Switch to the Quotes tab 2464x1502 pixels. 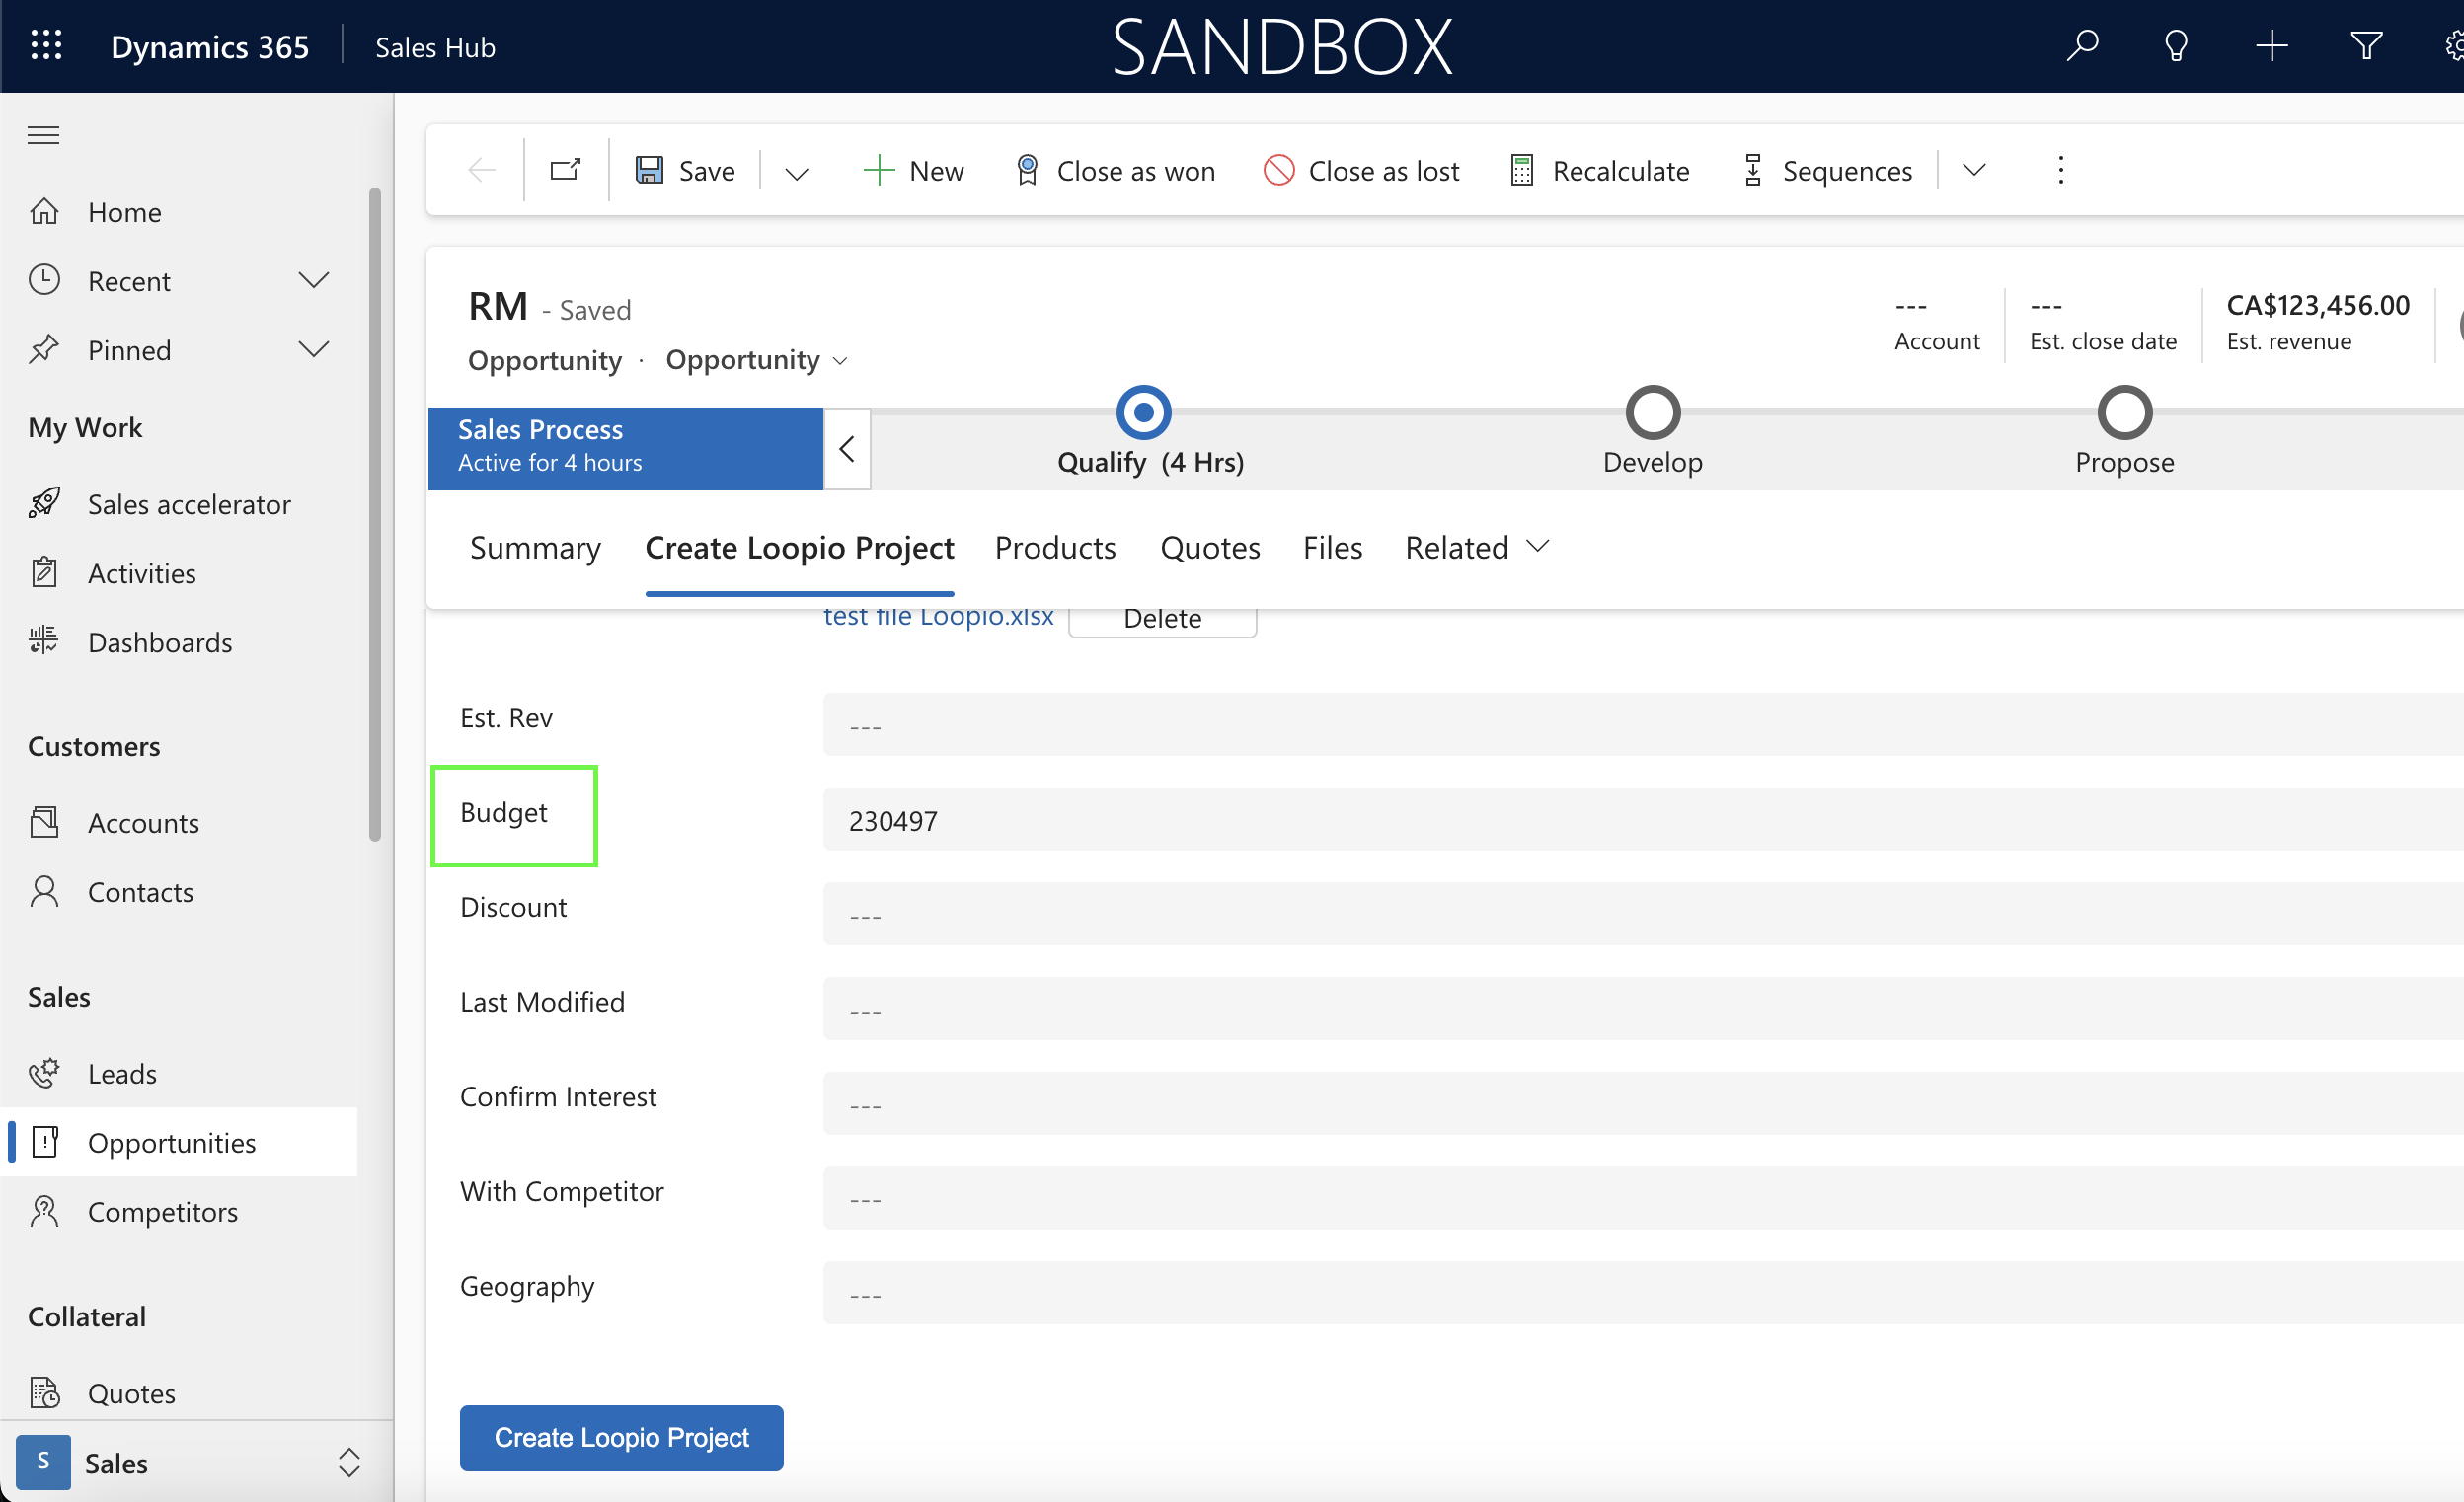[1210, 548]
